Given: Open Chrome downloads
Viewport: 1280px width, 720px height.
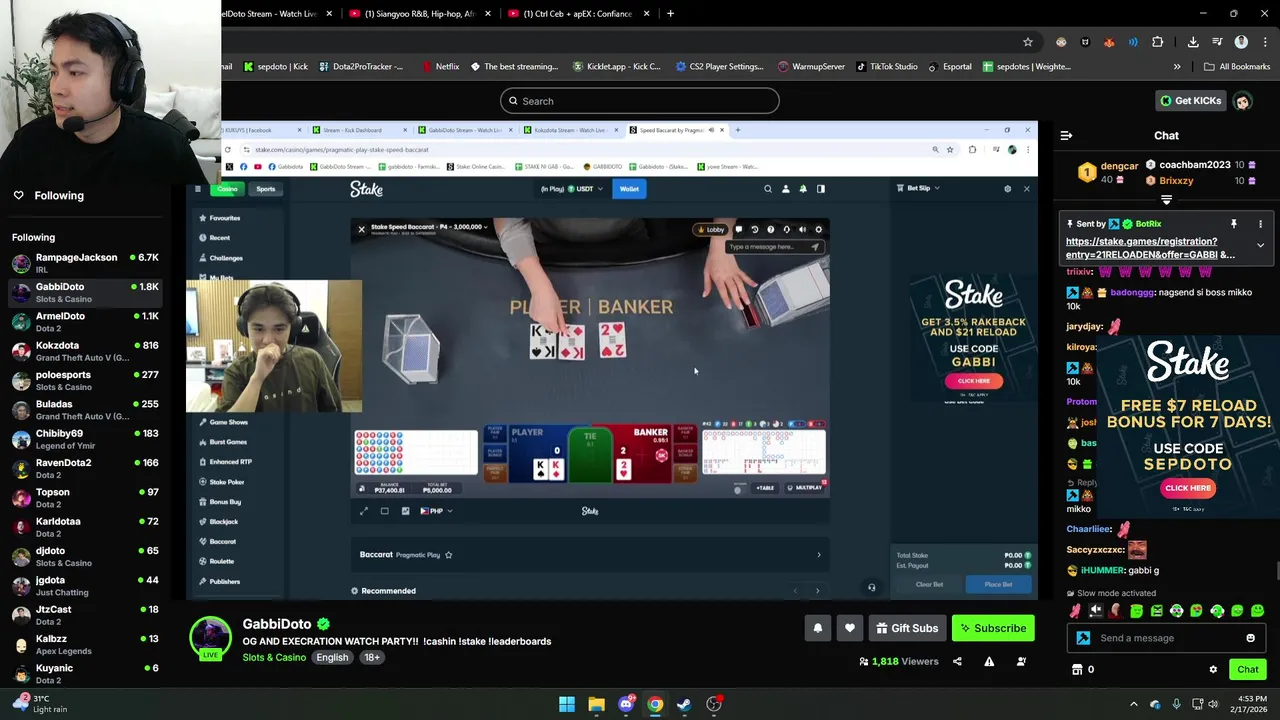Looking at the screenshot, I should pos(1193,42).
